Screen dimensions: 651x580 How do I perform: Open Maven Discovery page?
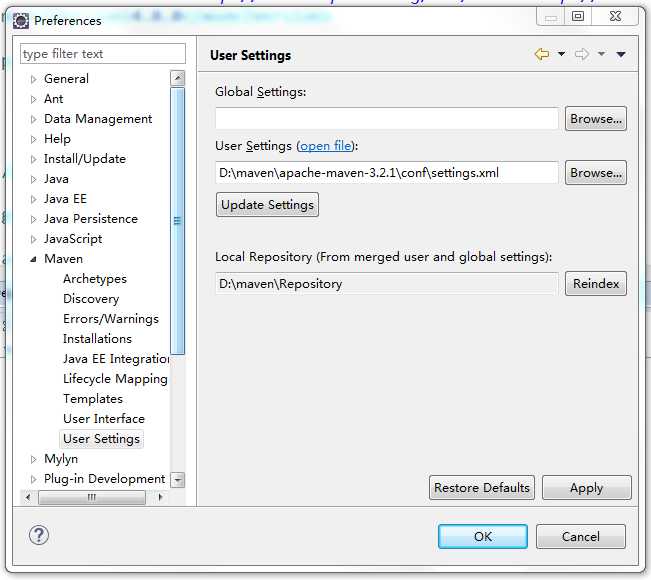(x=91, y=299)
